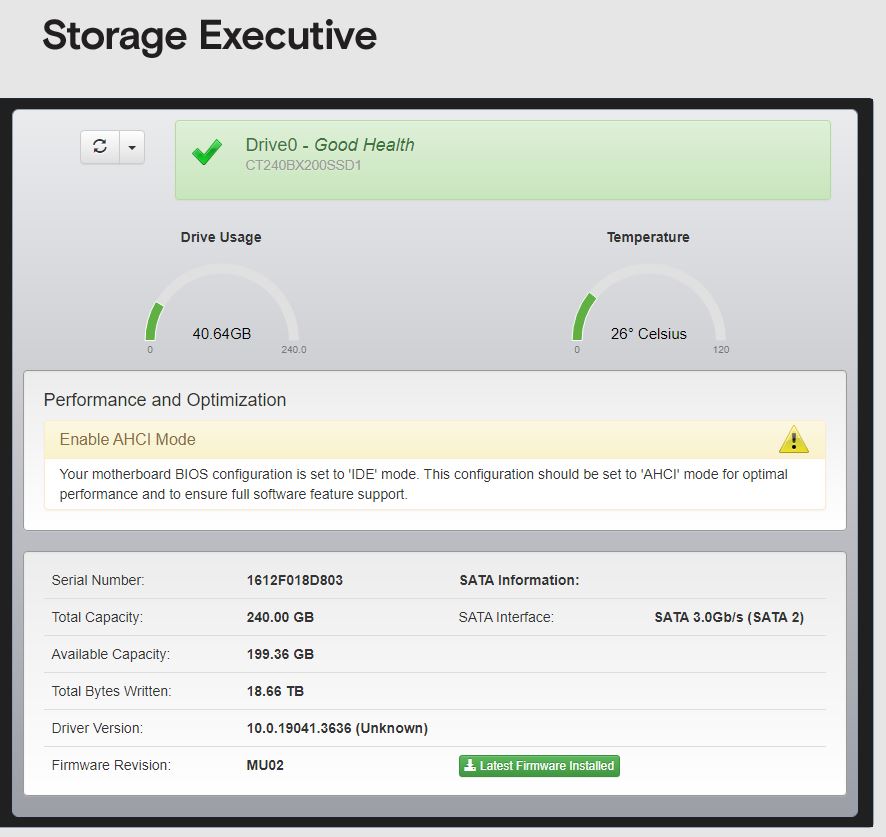Select the SATA 3.0Gb/s interface value
Viewport: 886px width, 837px height.
pyautogui.click(x=729, y=617)
